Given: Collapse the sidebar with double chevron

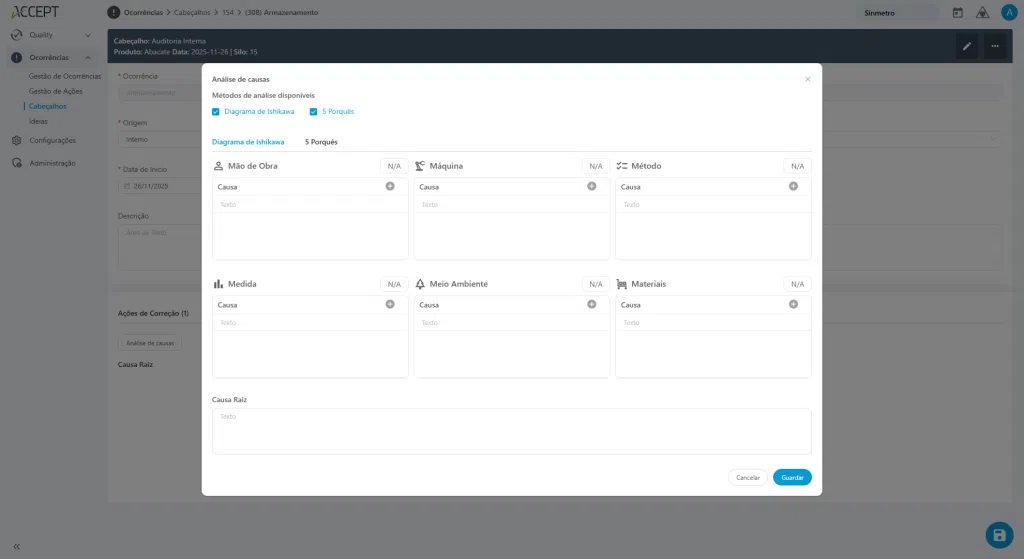Looking at the screenshot, I should point(16,547).
